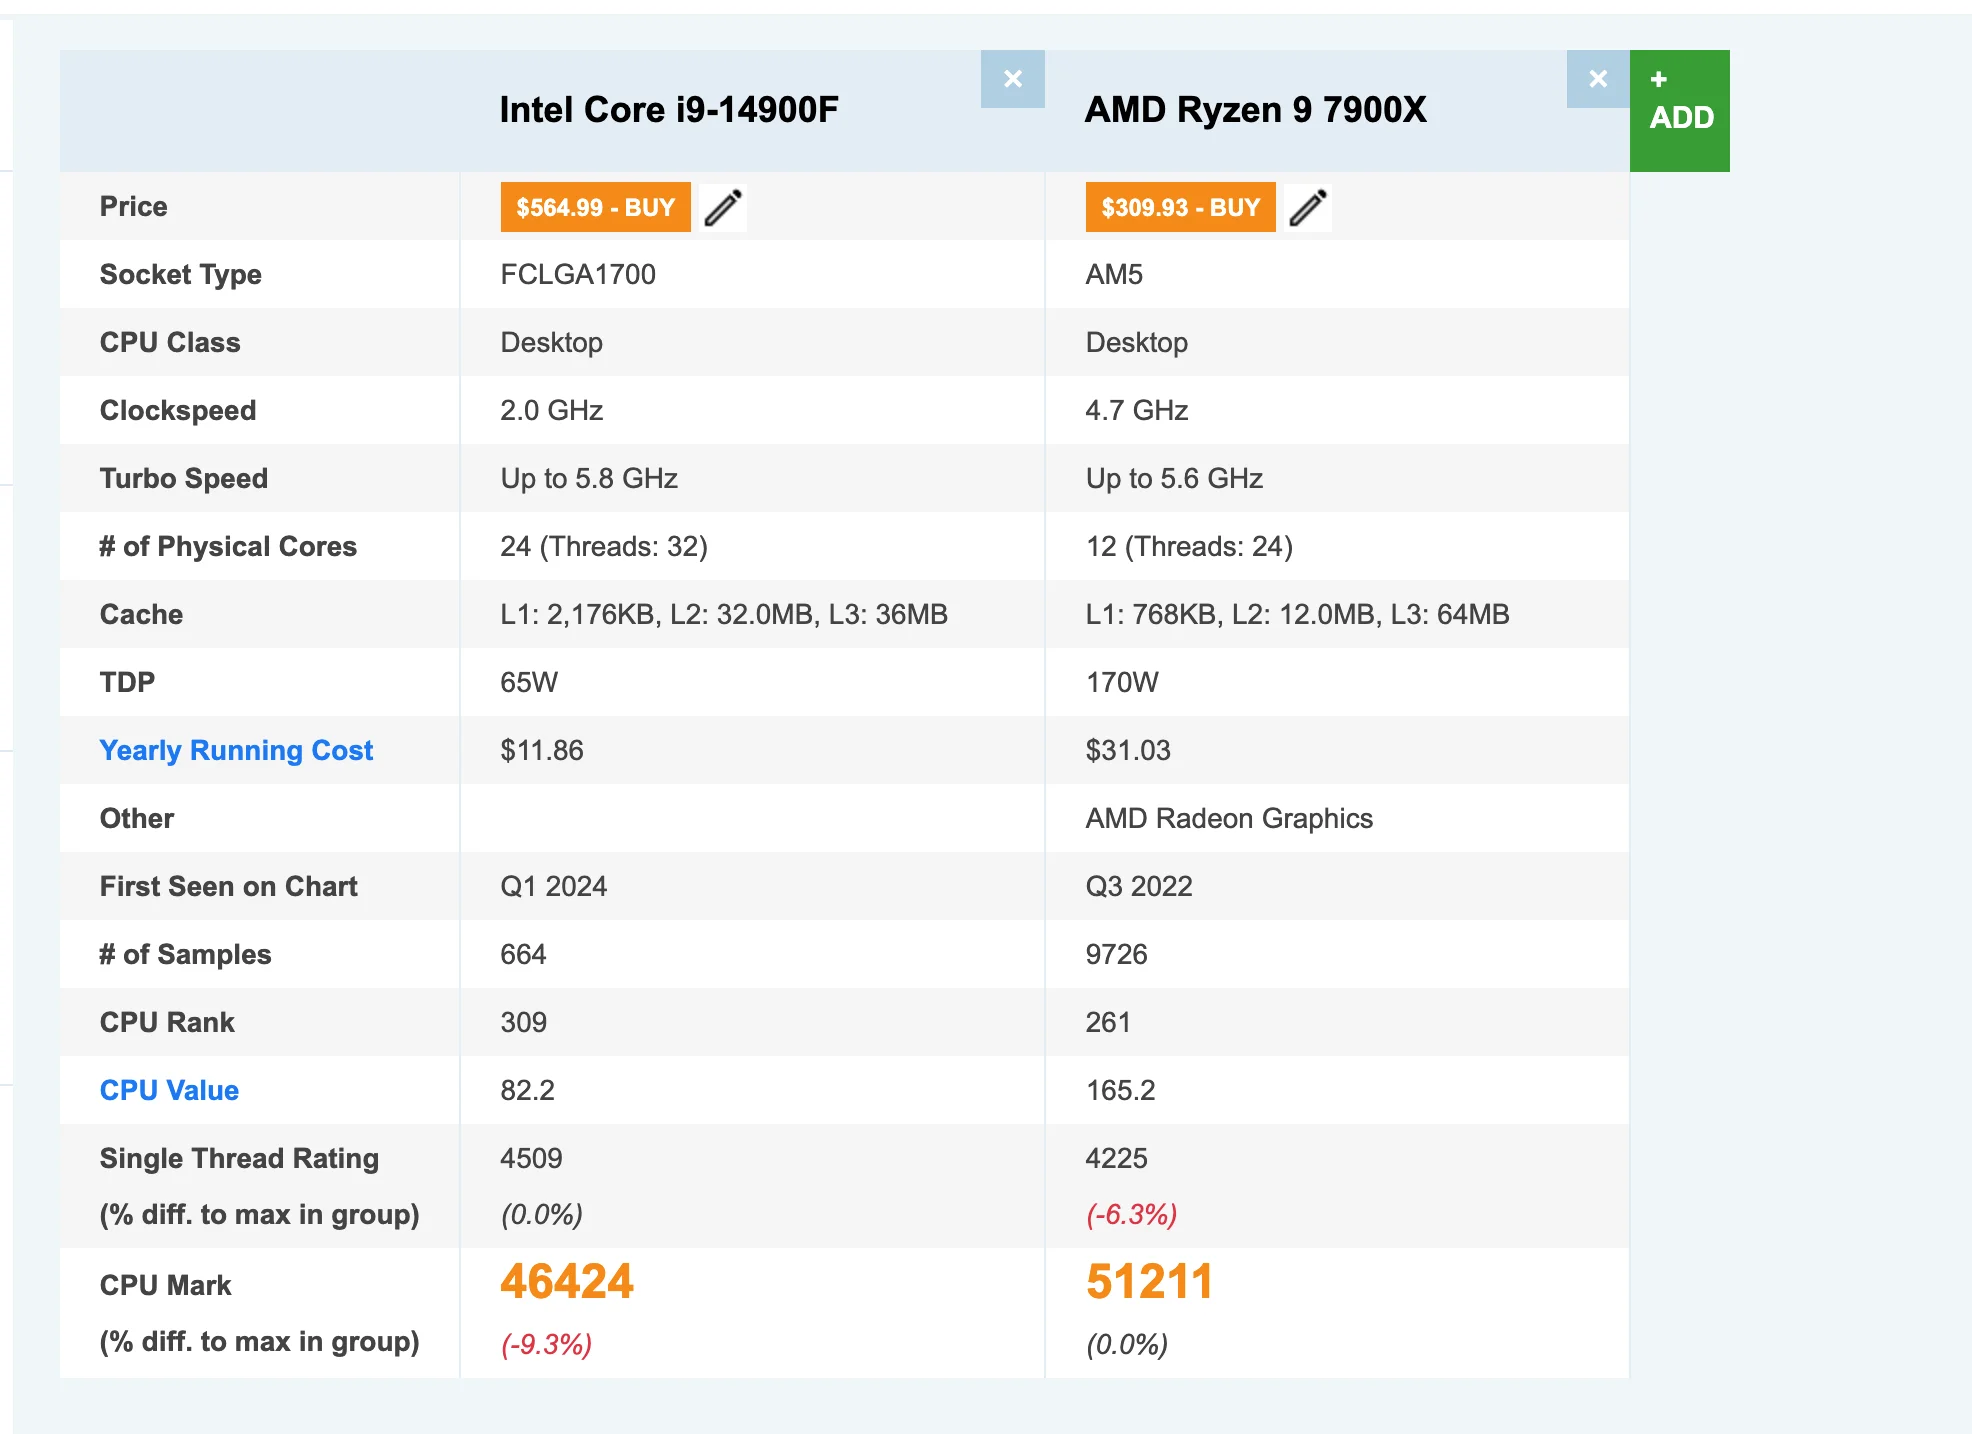
Task: Click the orange CPU Mark score 46424
Action: 567,1282
